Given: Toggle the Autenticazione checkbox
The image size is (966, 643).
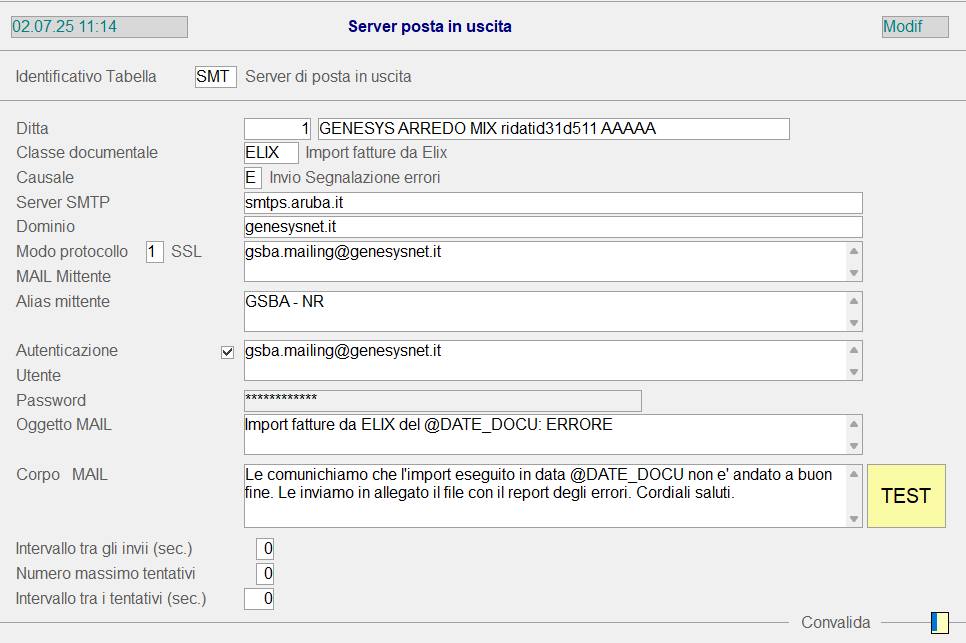Looking at the screenshot, I should [228, 352].
